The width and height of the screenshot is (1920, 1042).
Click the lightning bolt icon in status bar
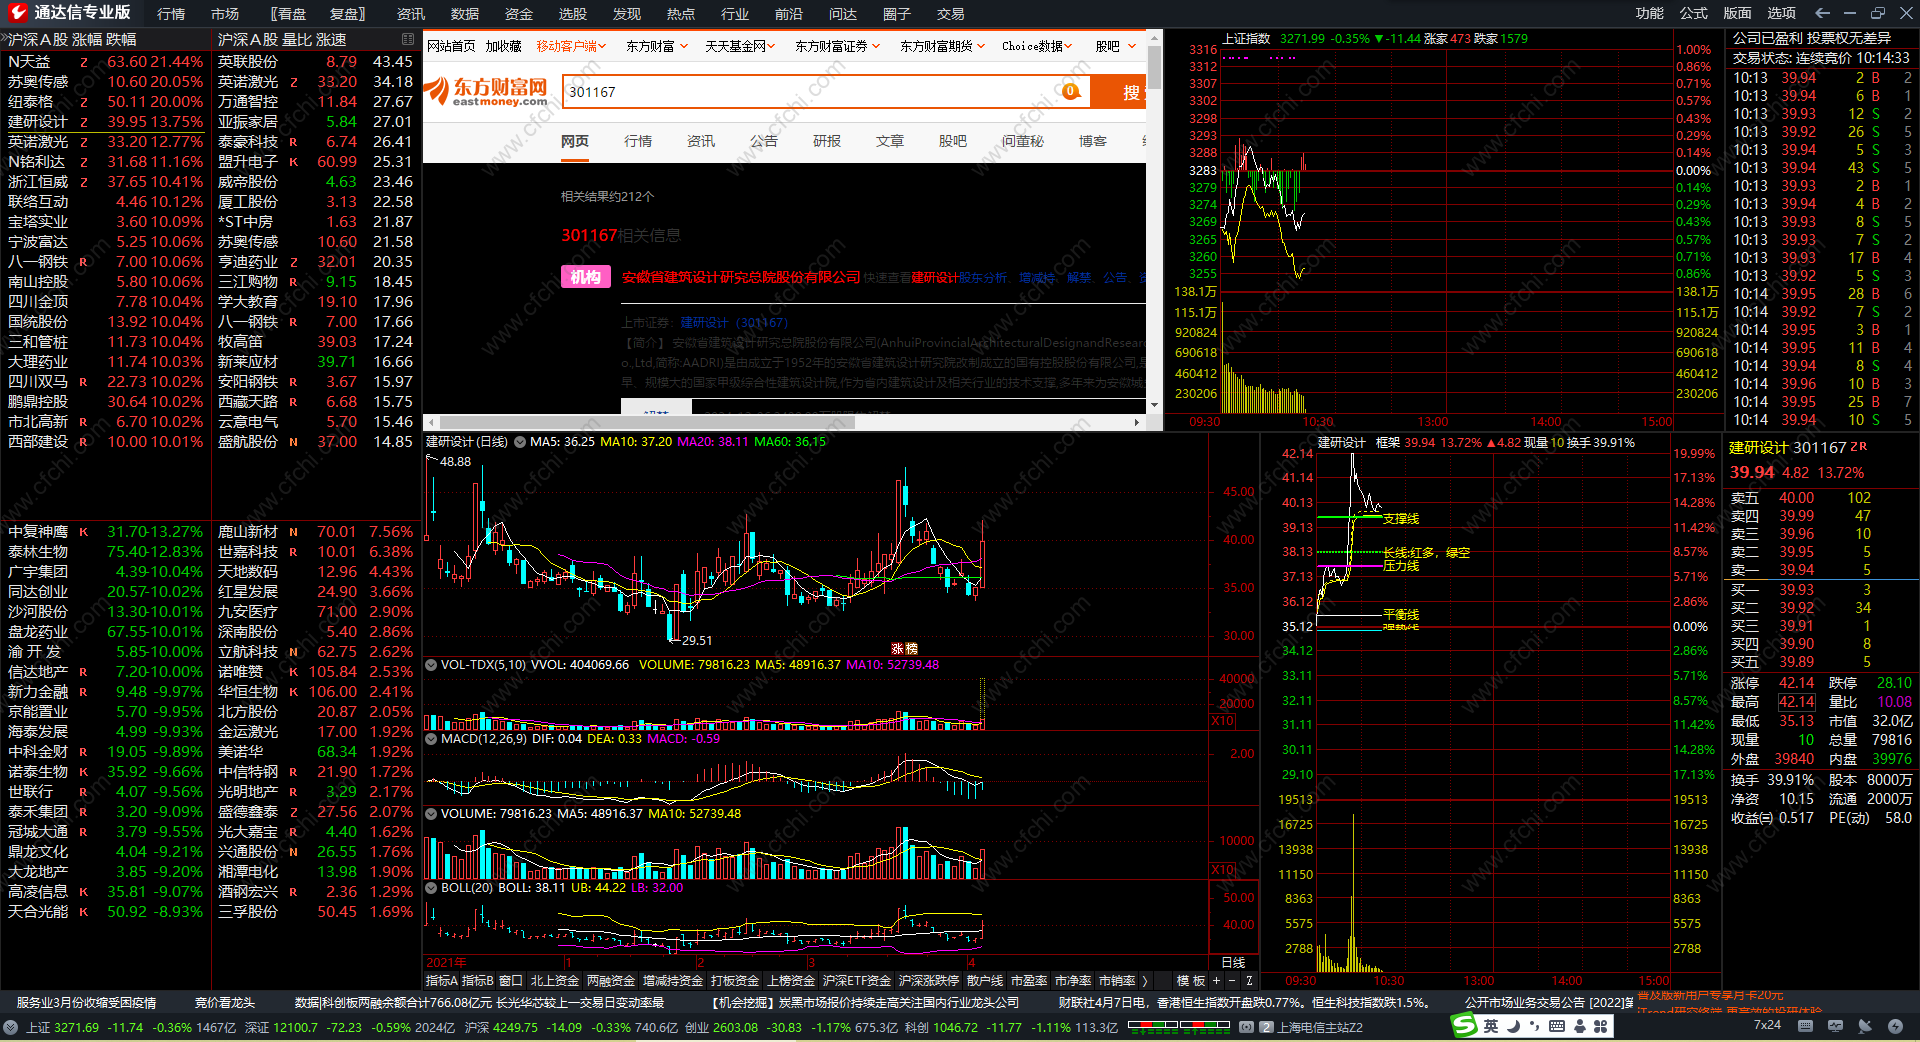(x=1895, y=1026)
